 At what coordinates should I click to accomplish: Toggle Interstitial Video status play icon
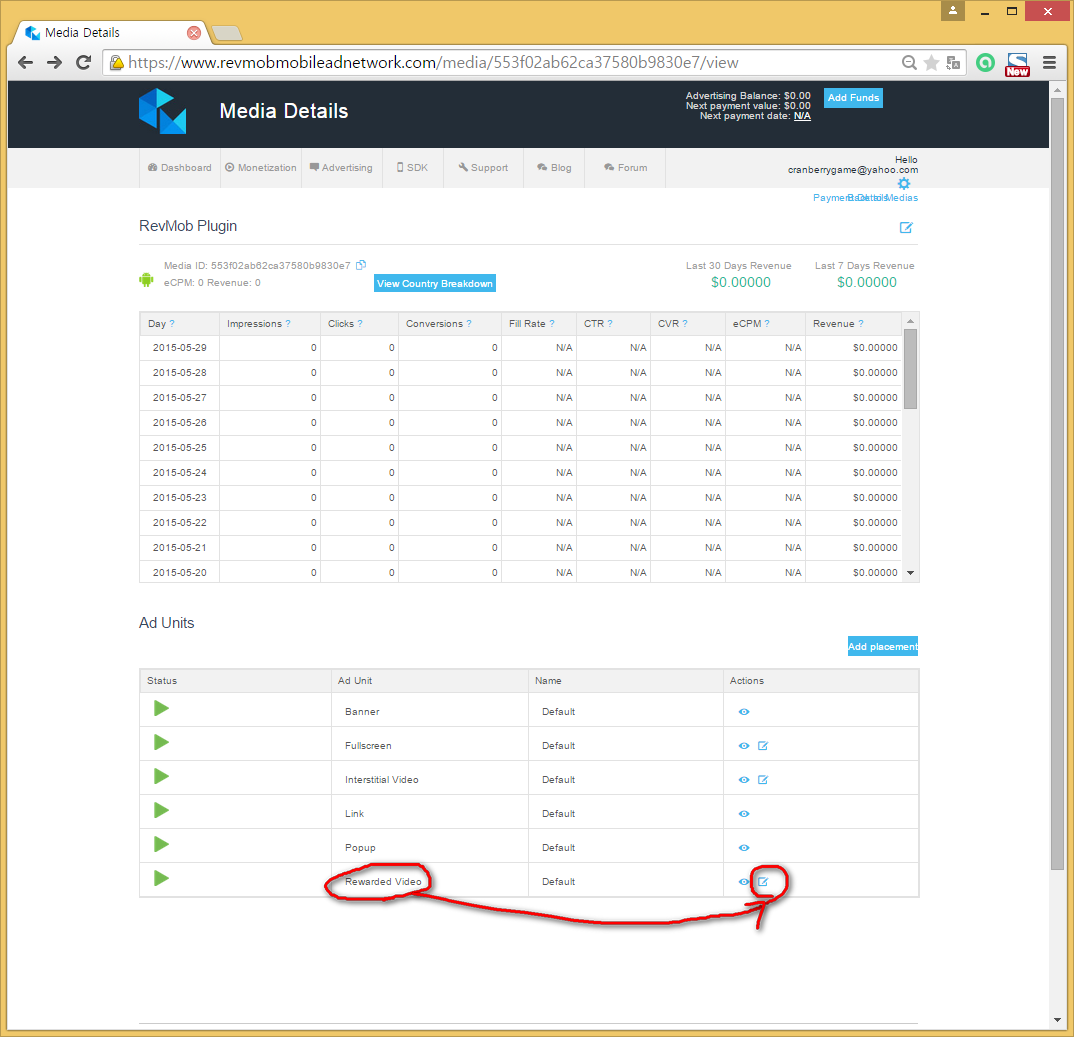[161, 776]
